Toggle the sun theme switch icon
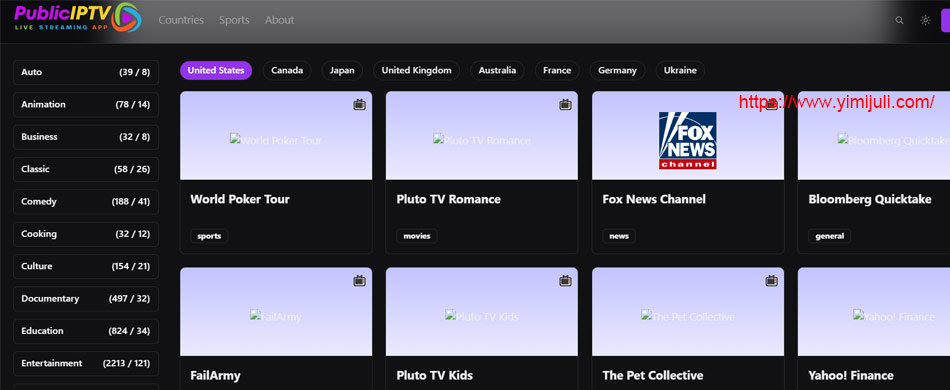The height and width of the screenshot is (390, 950). pos(925,20)
